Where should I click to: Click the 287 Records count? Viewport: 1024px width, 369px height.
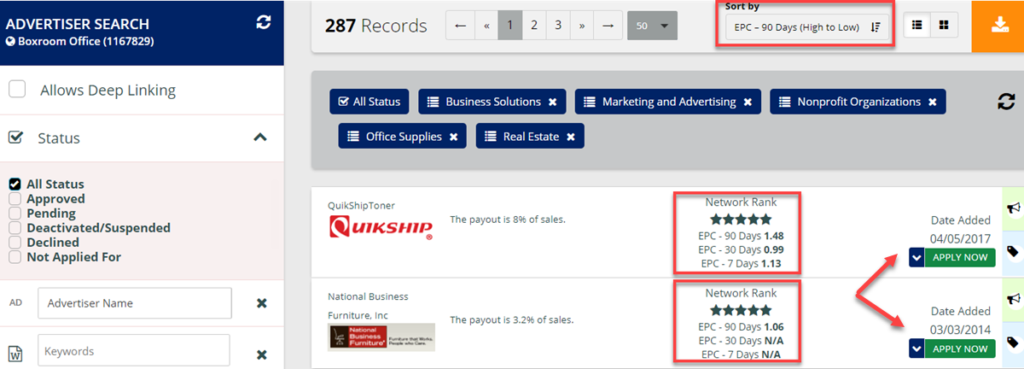pos(376,26)
